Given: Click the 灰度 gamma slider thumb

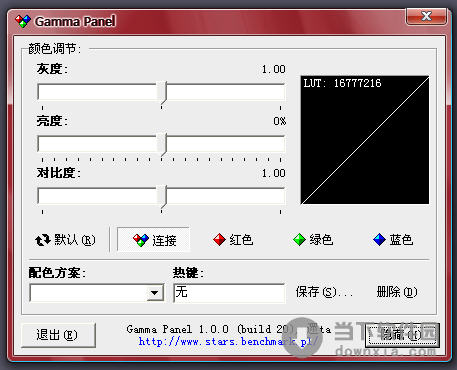Looking at the screenshot, I should (x=162, y=93).
